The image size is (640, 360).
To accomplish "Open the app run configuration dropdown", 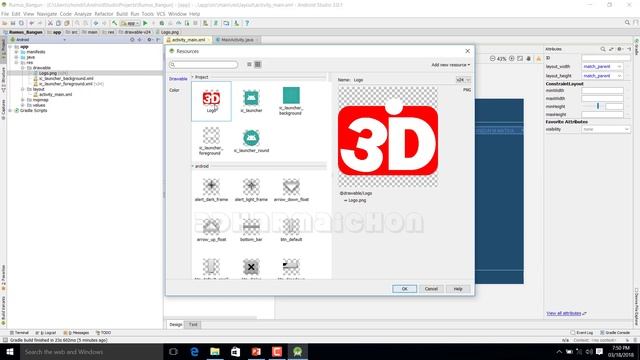I will tap(130, 23).
